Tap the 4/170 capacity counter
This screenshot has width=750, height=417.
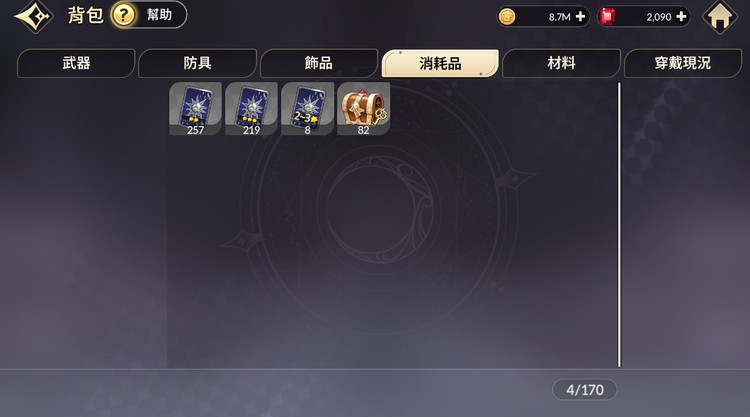pos(585,390)
